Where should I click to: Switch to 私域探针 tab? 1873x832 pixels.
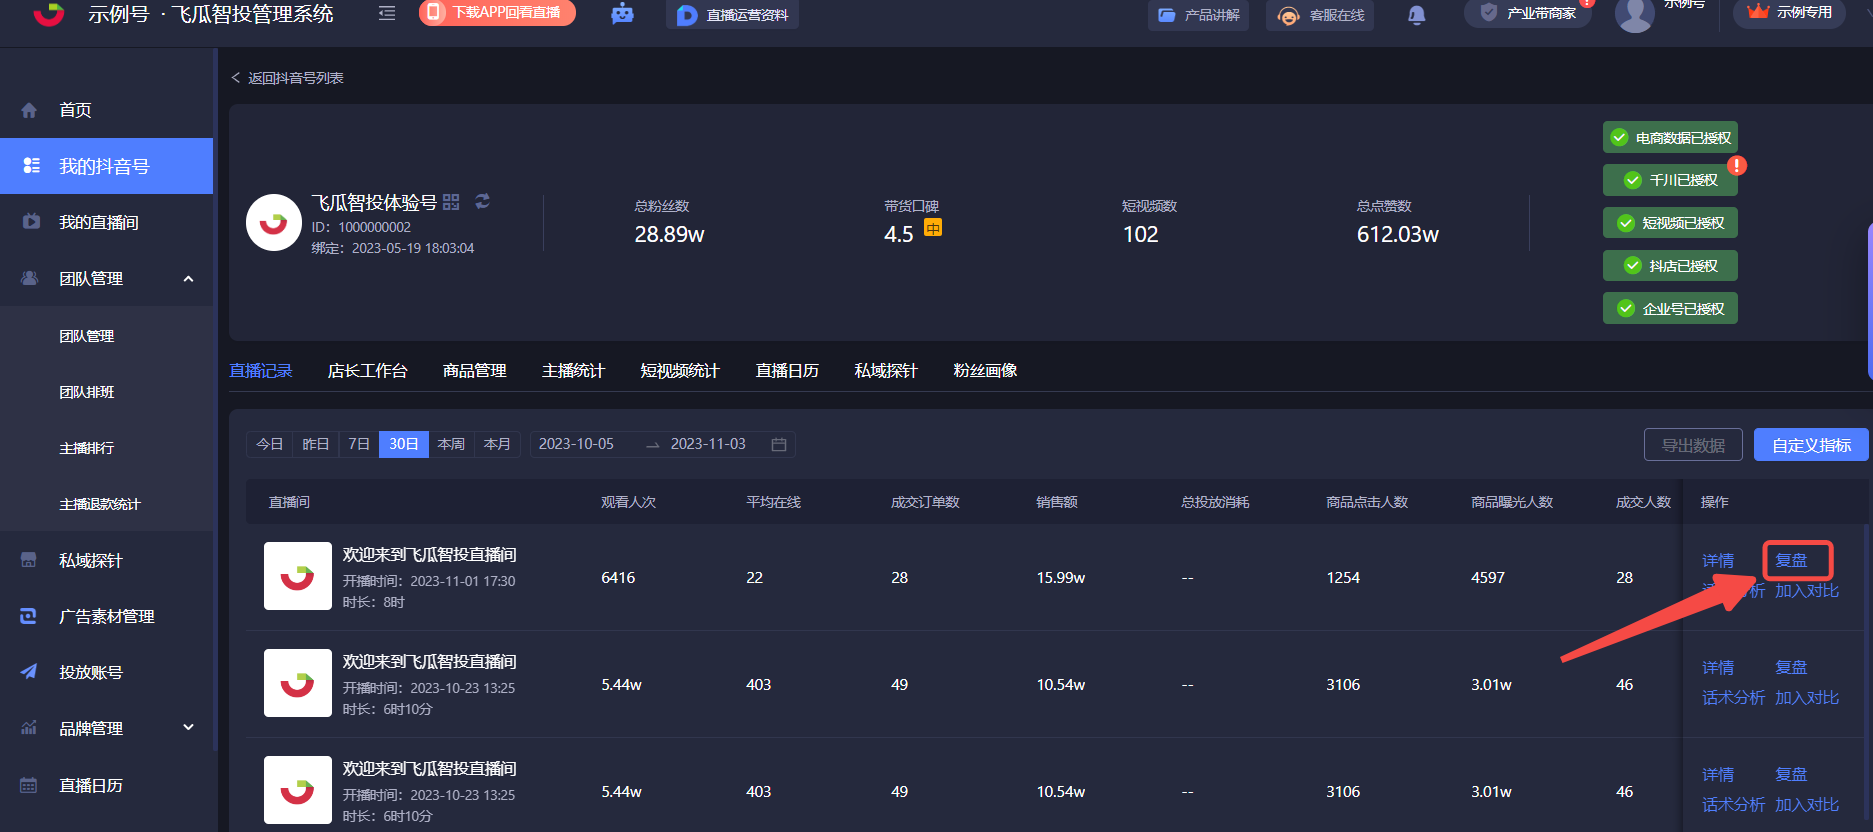click(886, 371)
